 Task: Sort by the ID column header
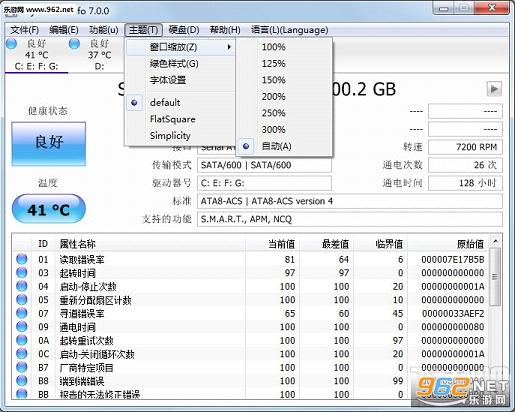click(x=43, y=244)
